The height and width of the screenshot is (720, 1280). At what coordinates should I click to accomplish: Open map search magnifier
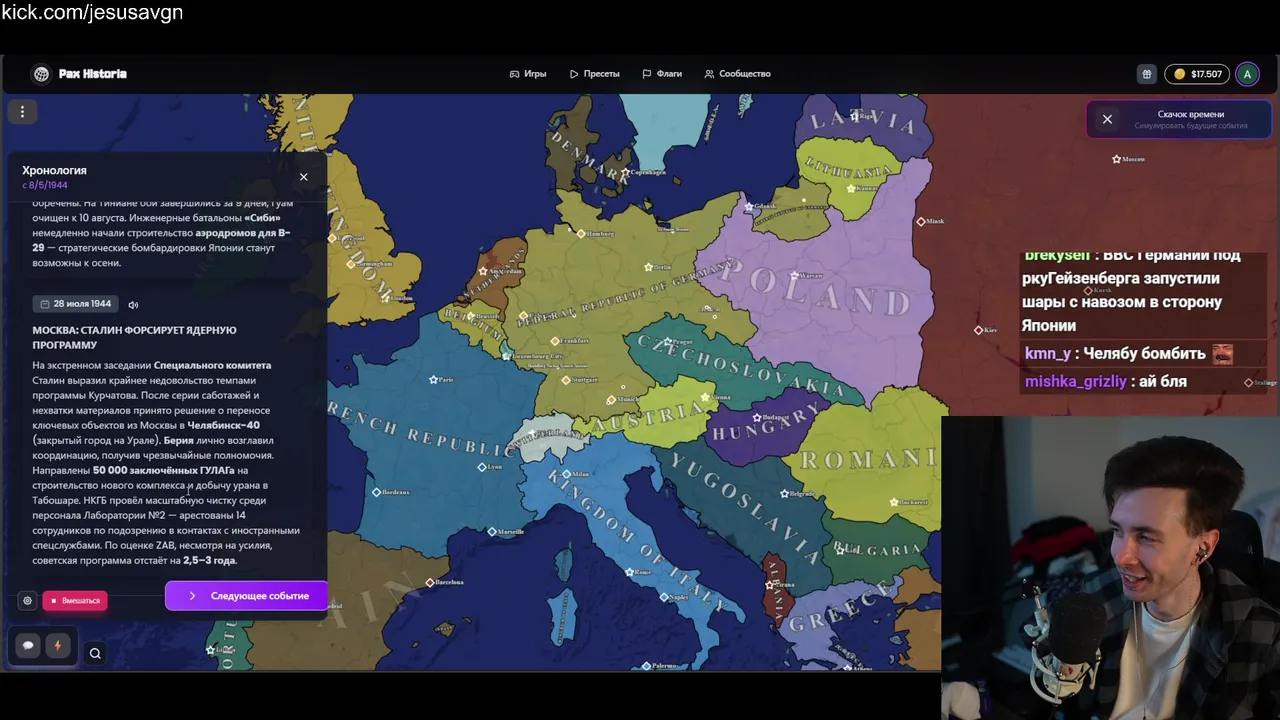pos(95,654)
